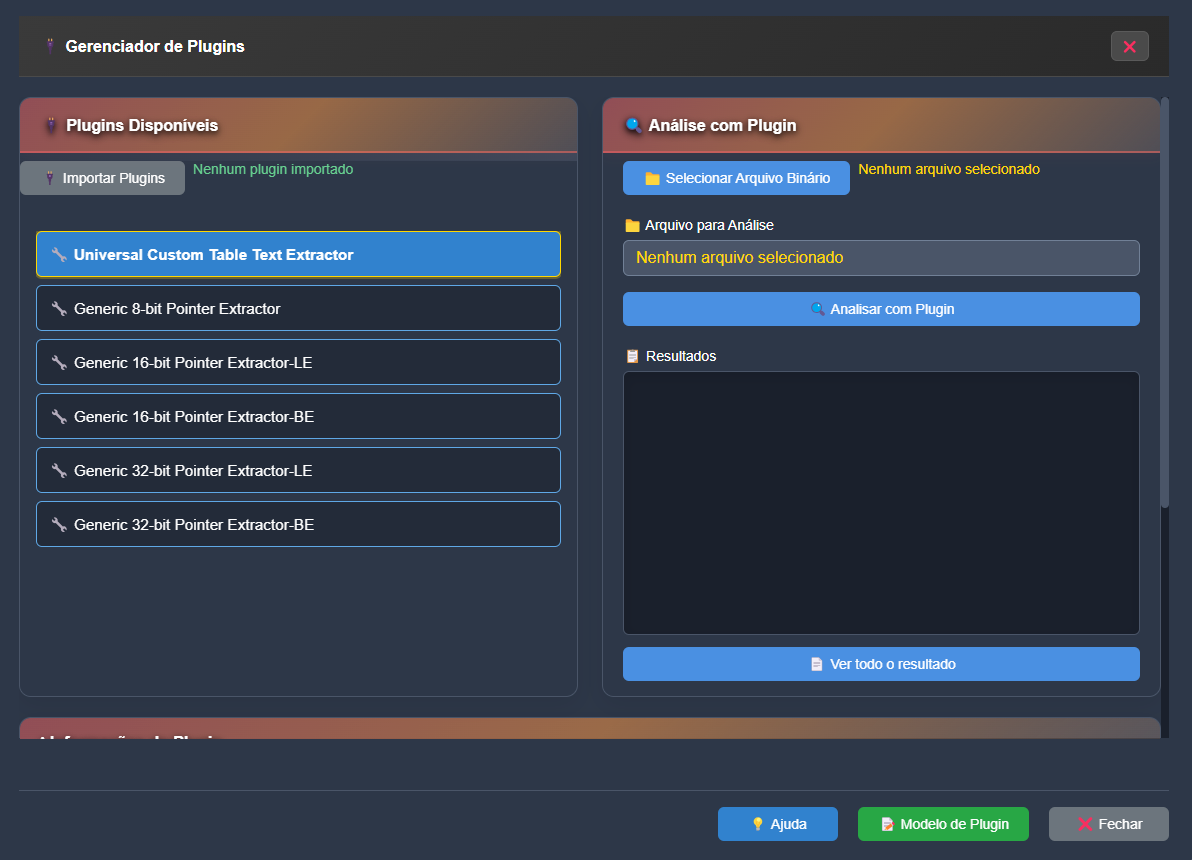The image size is (1192, 860).
Task: Click the folder icon on Selecionar Arquivo Binário
Action: [652, 178]
